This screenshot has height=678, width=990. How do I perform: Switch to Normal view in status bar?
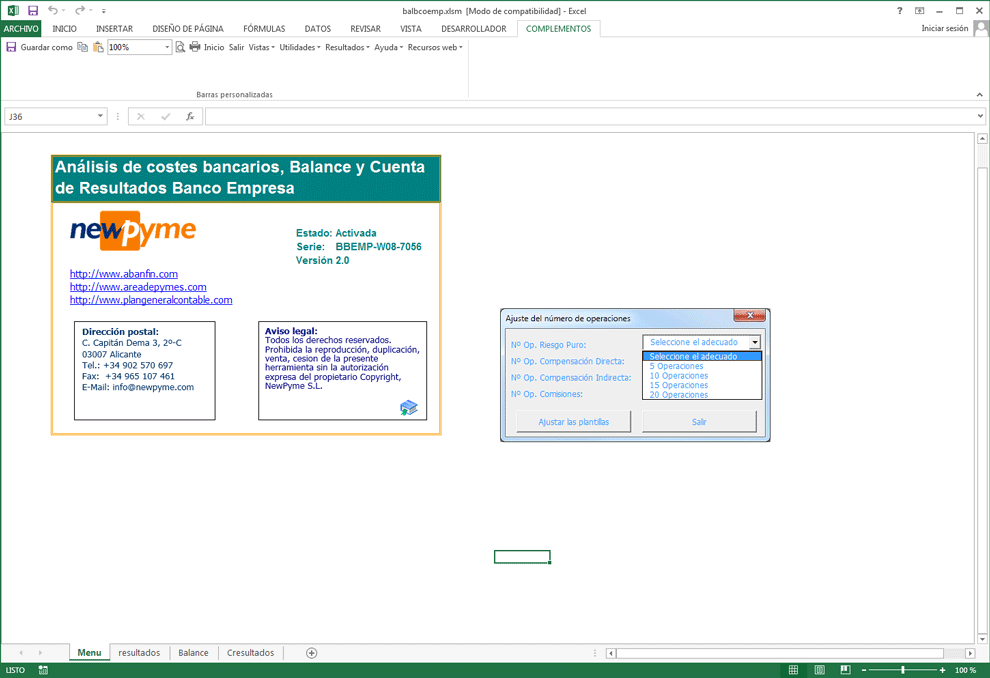pos(794,670)
